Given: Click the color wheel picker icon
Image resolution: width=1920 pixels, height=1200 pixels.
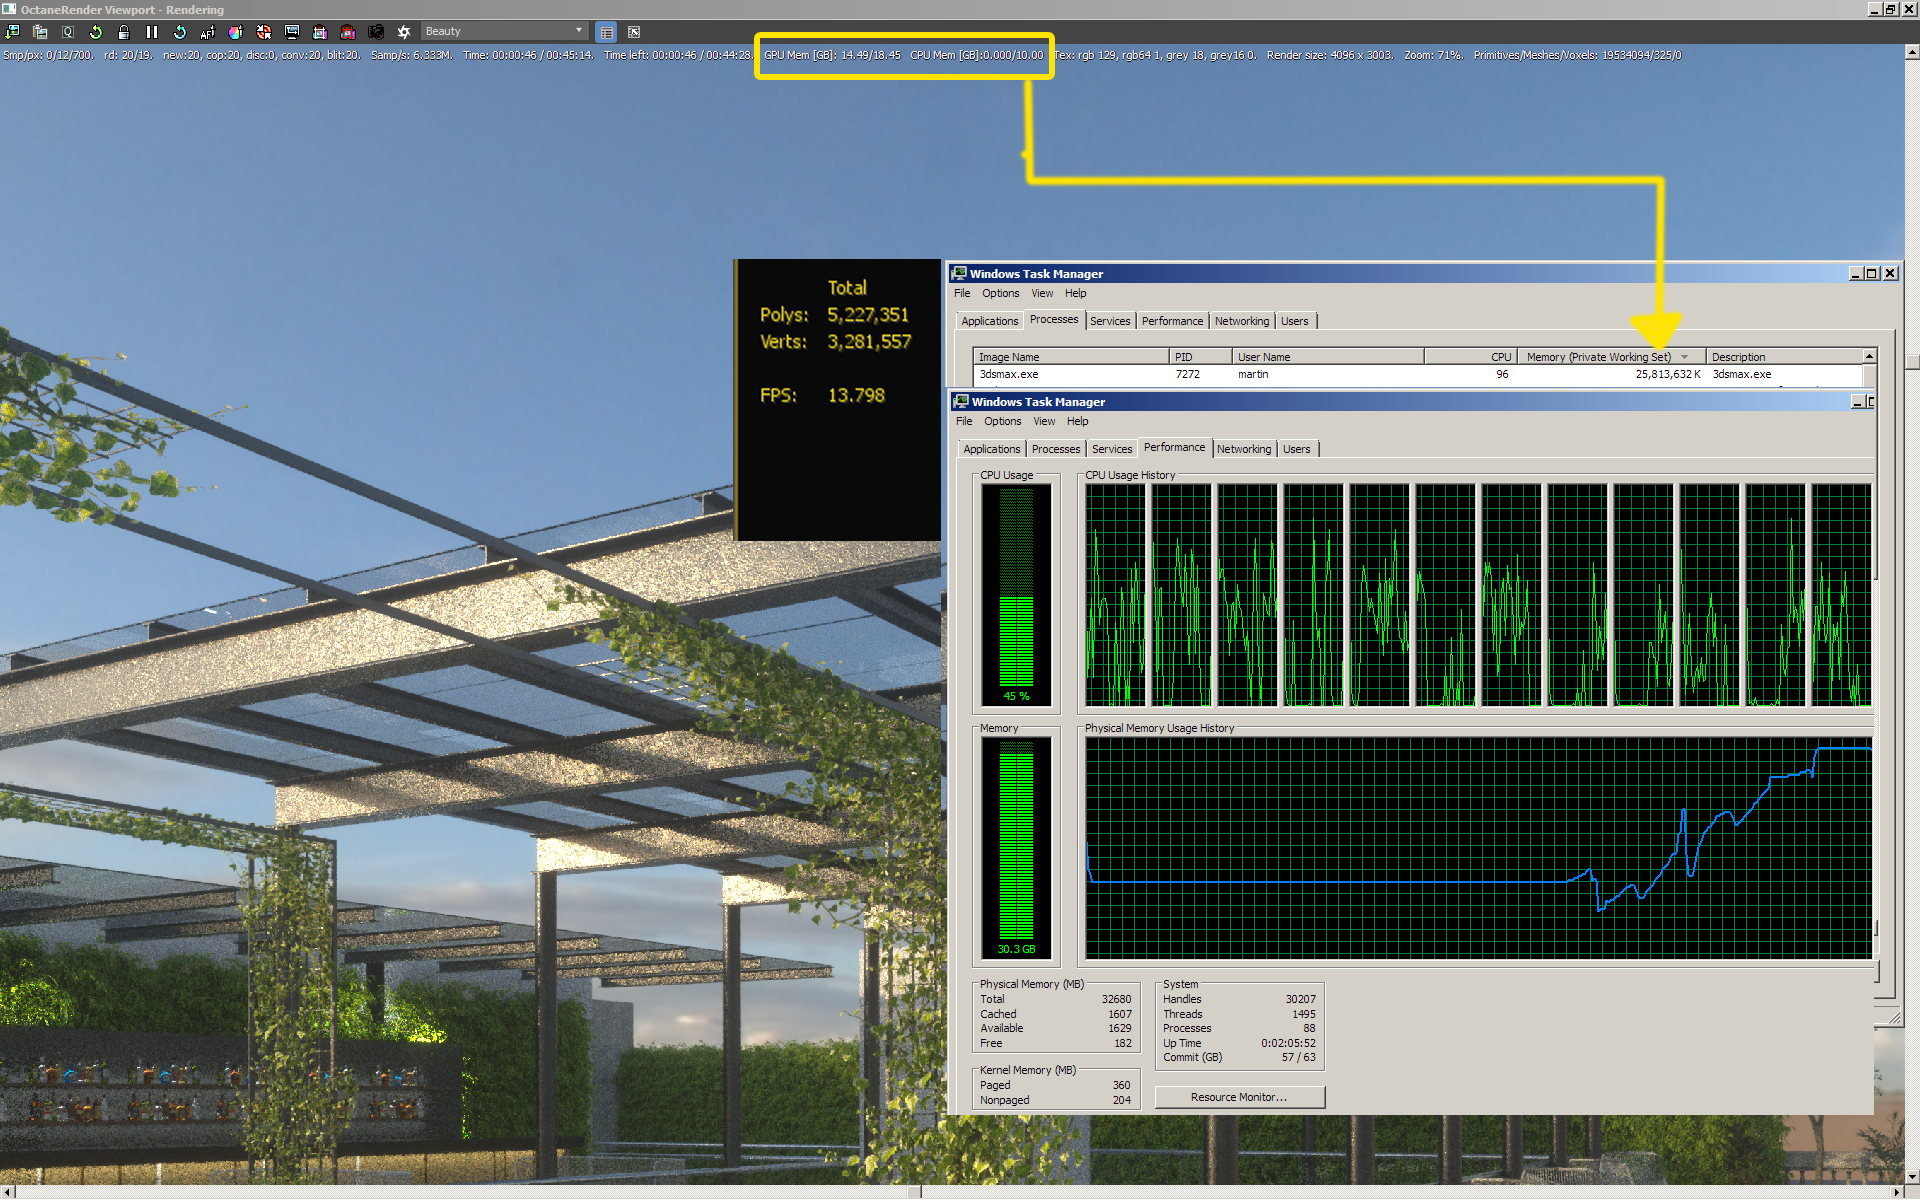Looking at the screenshot, I should pyautogui.click(x=236, y=32).
